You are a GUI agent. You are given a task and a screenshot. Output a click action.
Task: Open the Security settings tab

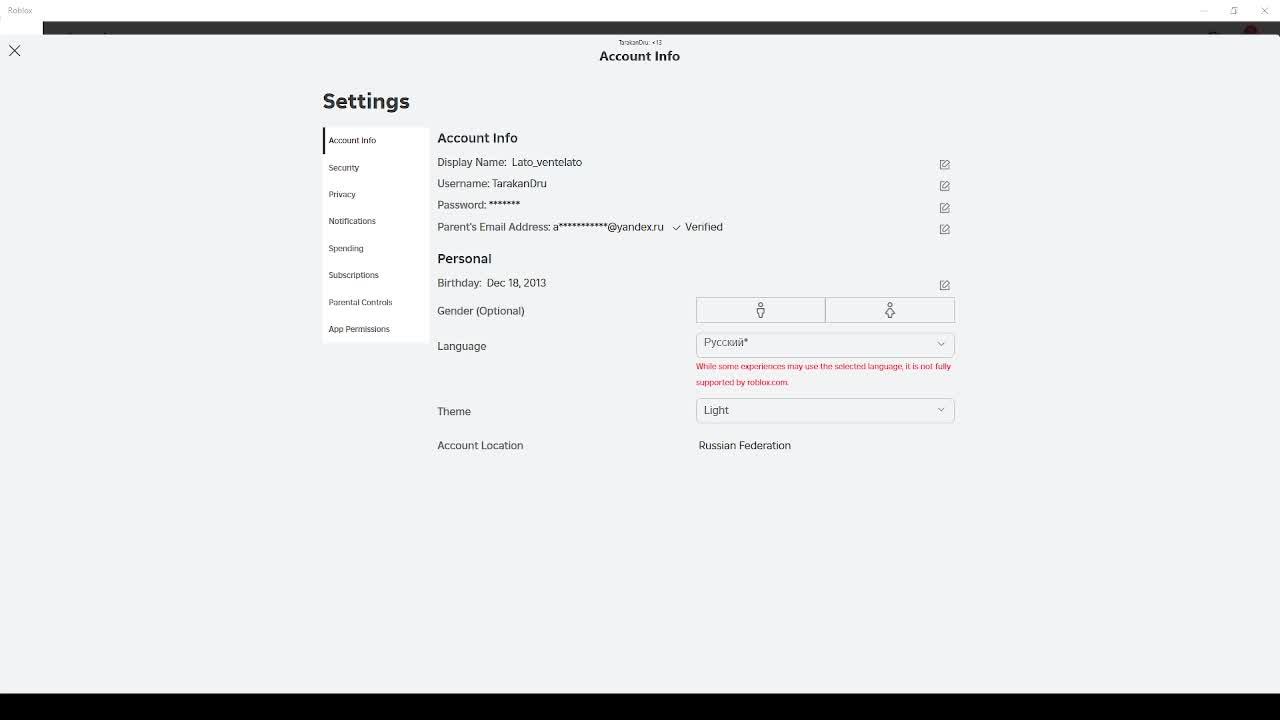pyautogui.click(x=376, y=167)
